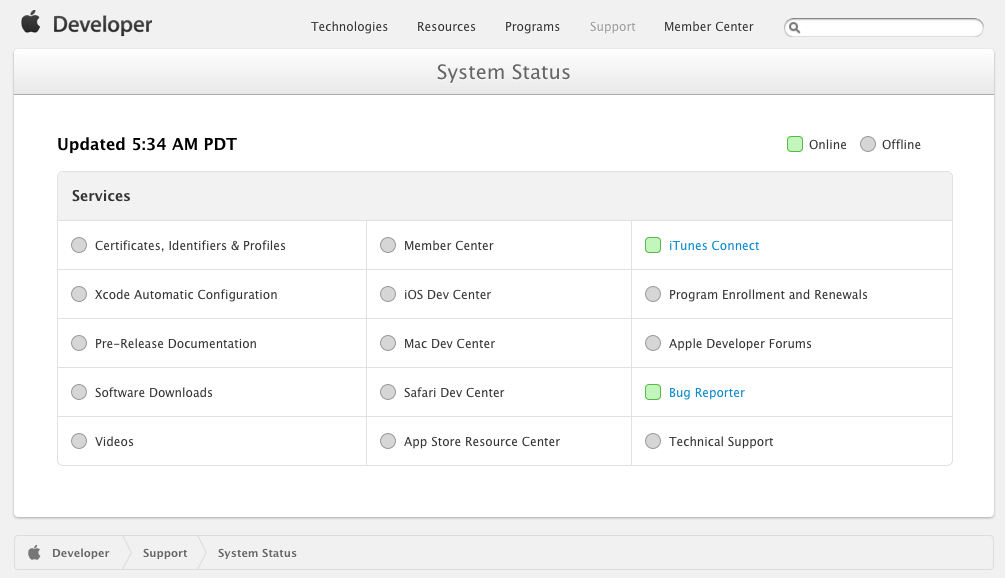
Task: Click the search magnifier icon
Action: (x=795, y=28)
